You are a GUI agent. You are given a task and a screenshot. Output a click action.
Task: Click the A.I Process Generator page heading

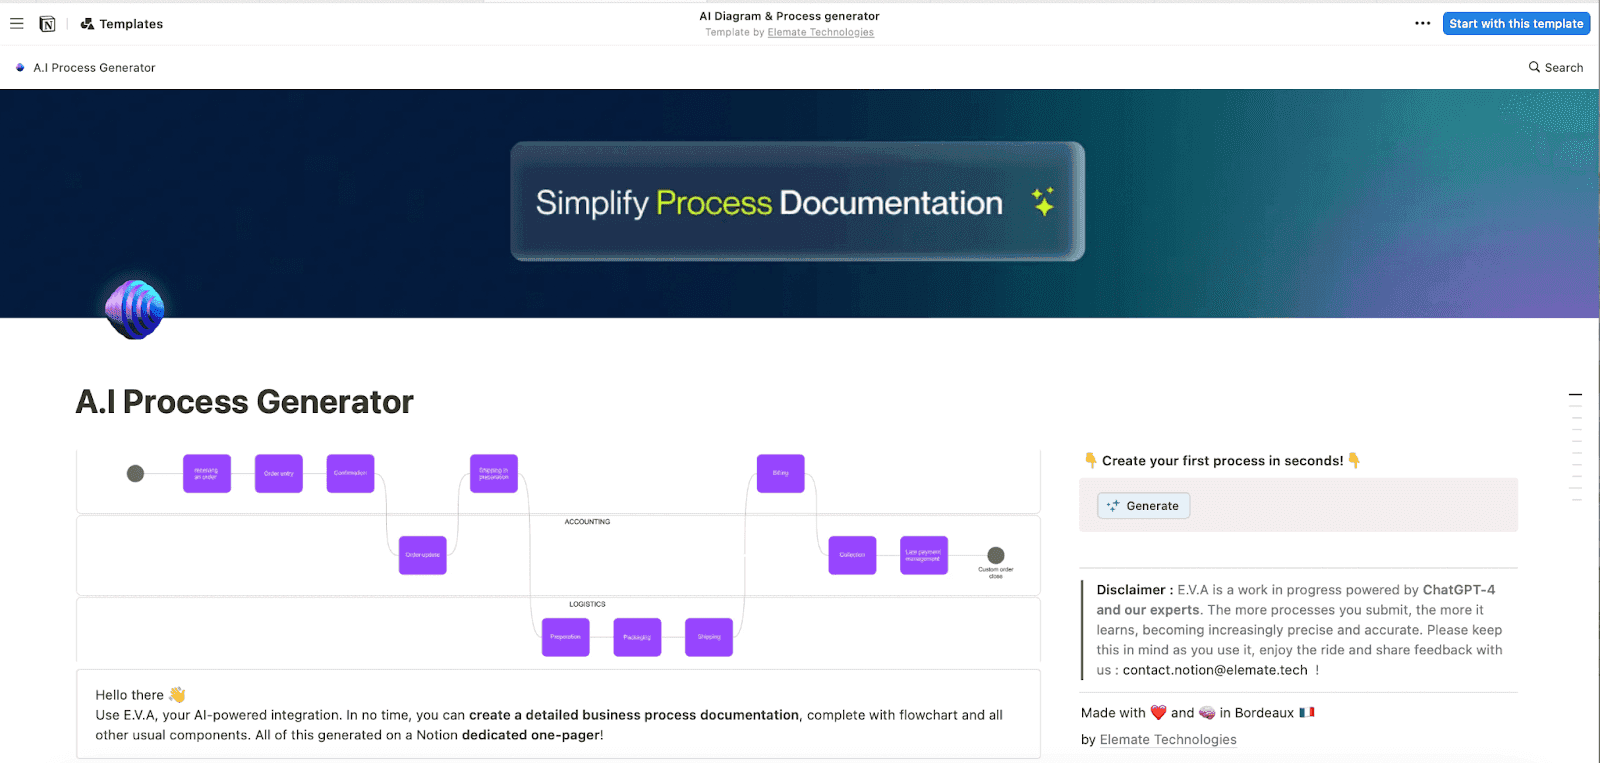point(245,402)
